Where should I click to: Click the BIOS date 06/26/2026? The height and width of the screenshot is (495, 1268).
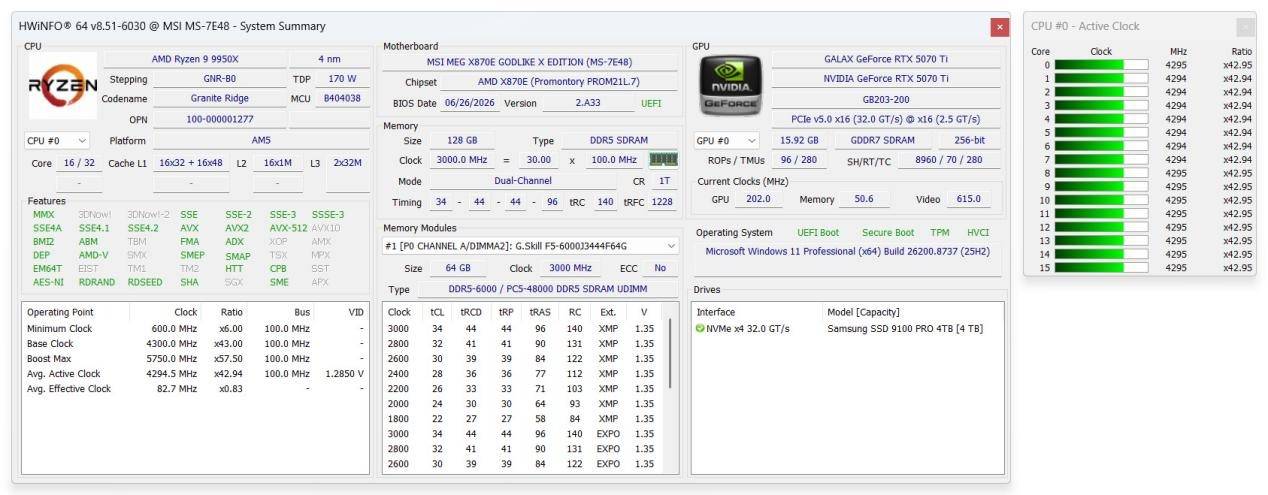[471, 103]
